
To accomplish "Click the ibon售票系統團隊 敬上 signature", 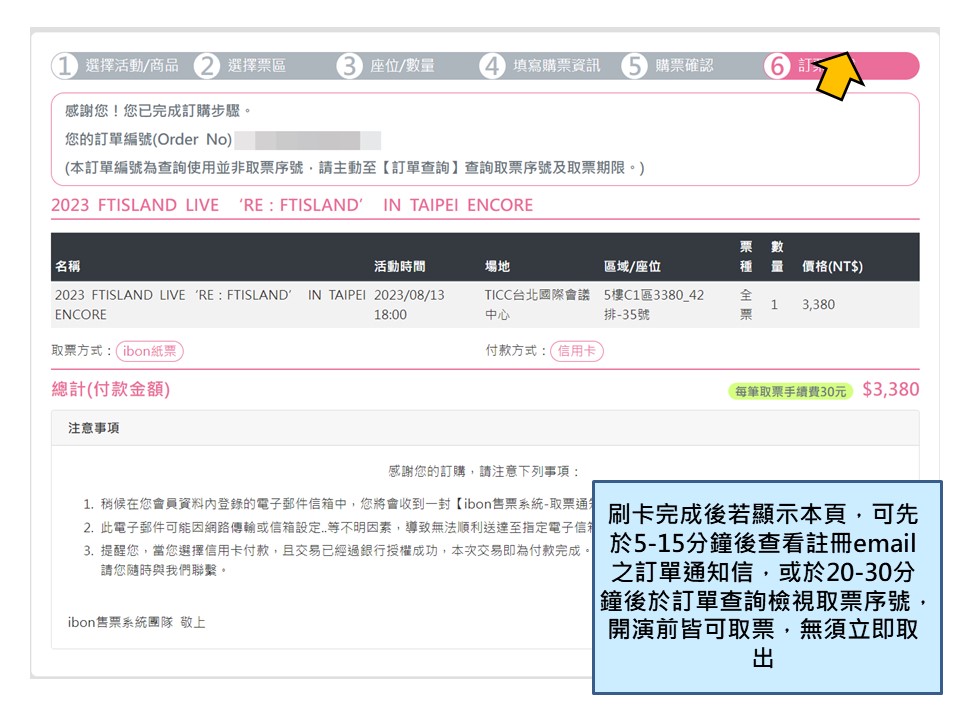I will tap(137, 623).
